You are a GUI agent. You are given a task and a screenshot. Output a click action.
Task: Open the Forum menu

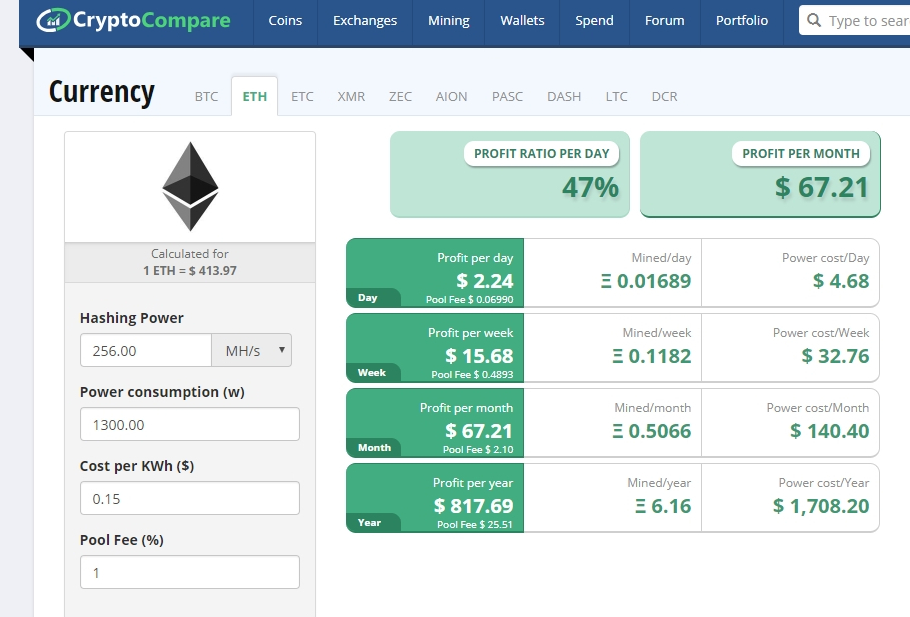point(665,21)
